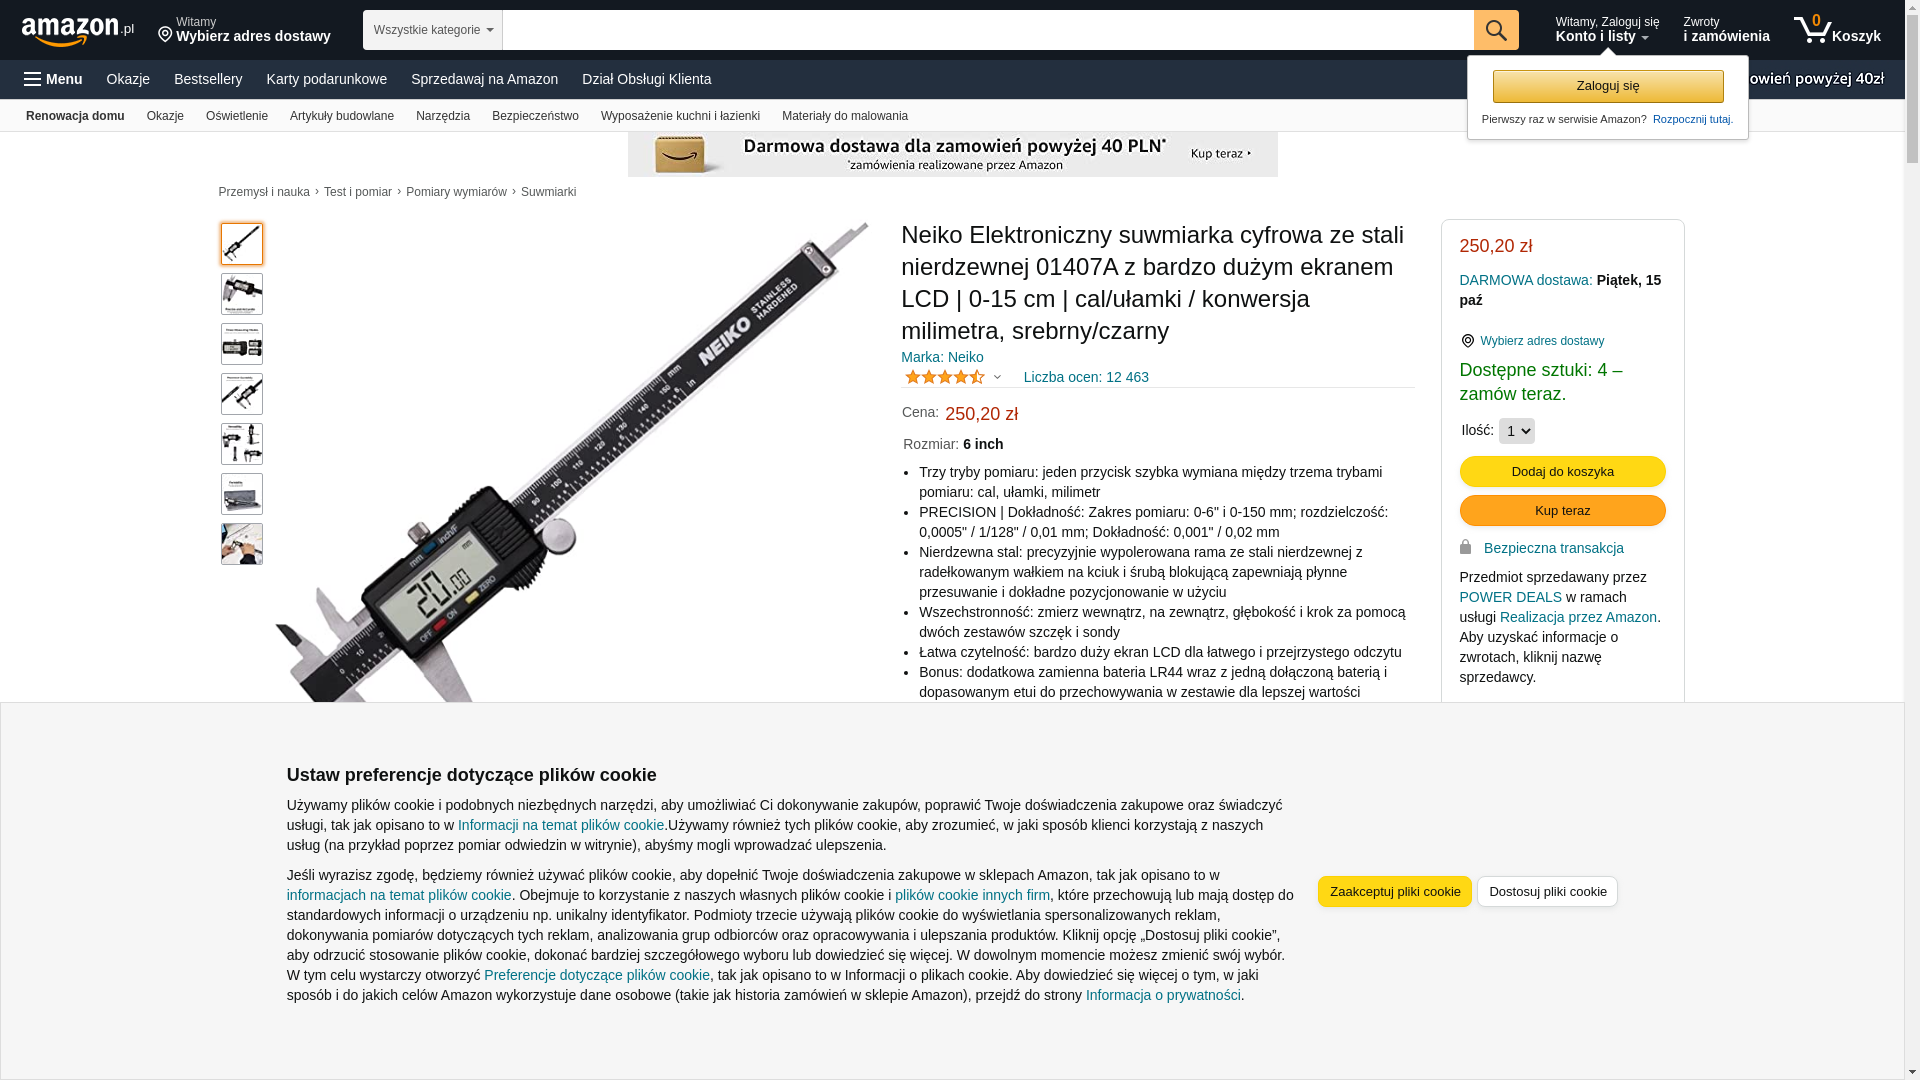This screenshot has width=1920, height=1080.
Task: Expand the Konto i listy menu
Action: [1606, 30]
